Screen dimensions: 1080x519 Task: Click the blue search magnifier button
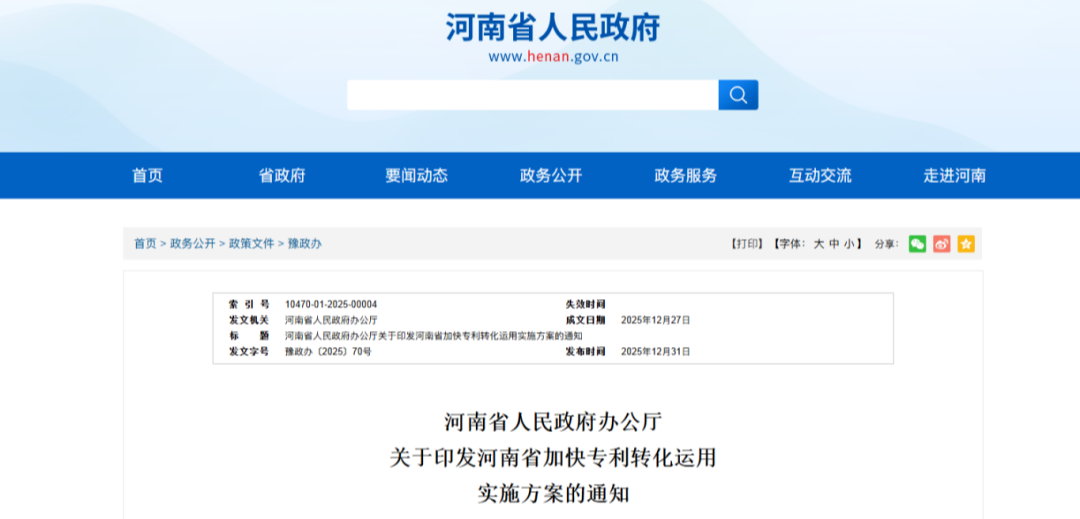738,95
